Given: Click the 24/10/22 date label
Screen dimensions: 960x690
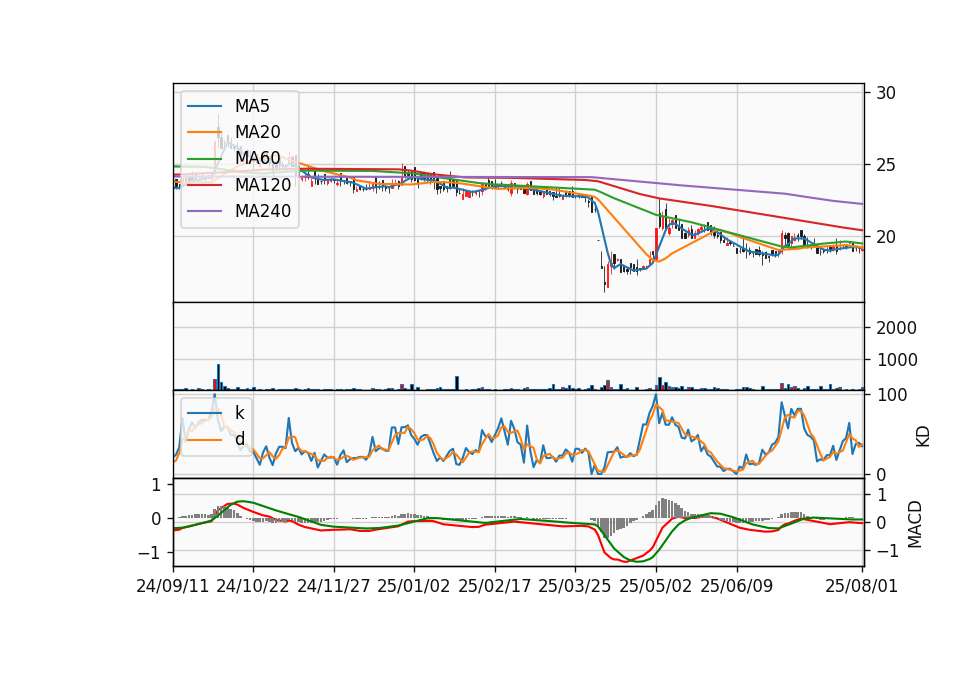Looking at the screenshot, I should [x=253, y=586].
